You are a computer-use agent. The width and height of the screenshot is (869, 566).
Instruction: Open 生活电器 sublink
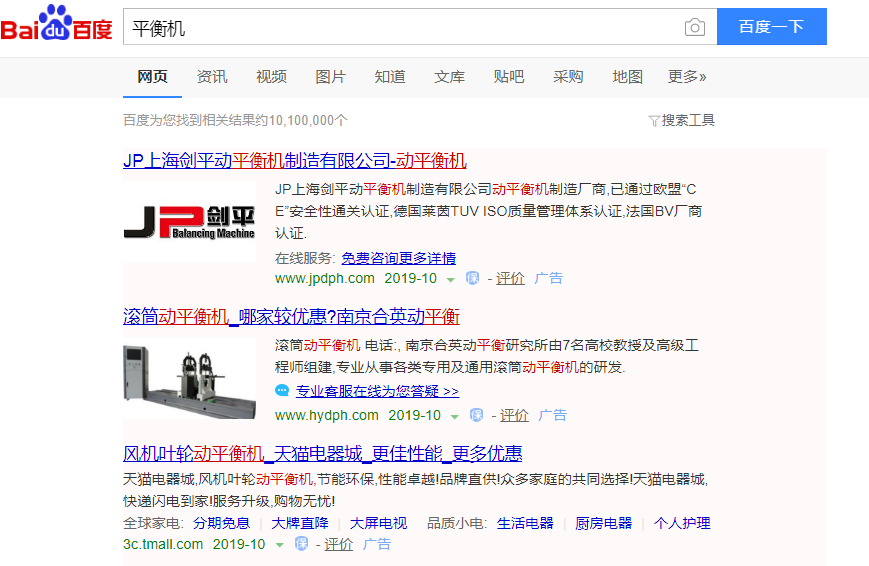[525, 523]
